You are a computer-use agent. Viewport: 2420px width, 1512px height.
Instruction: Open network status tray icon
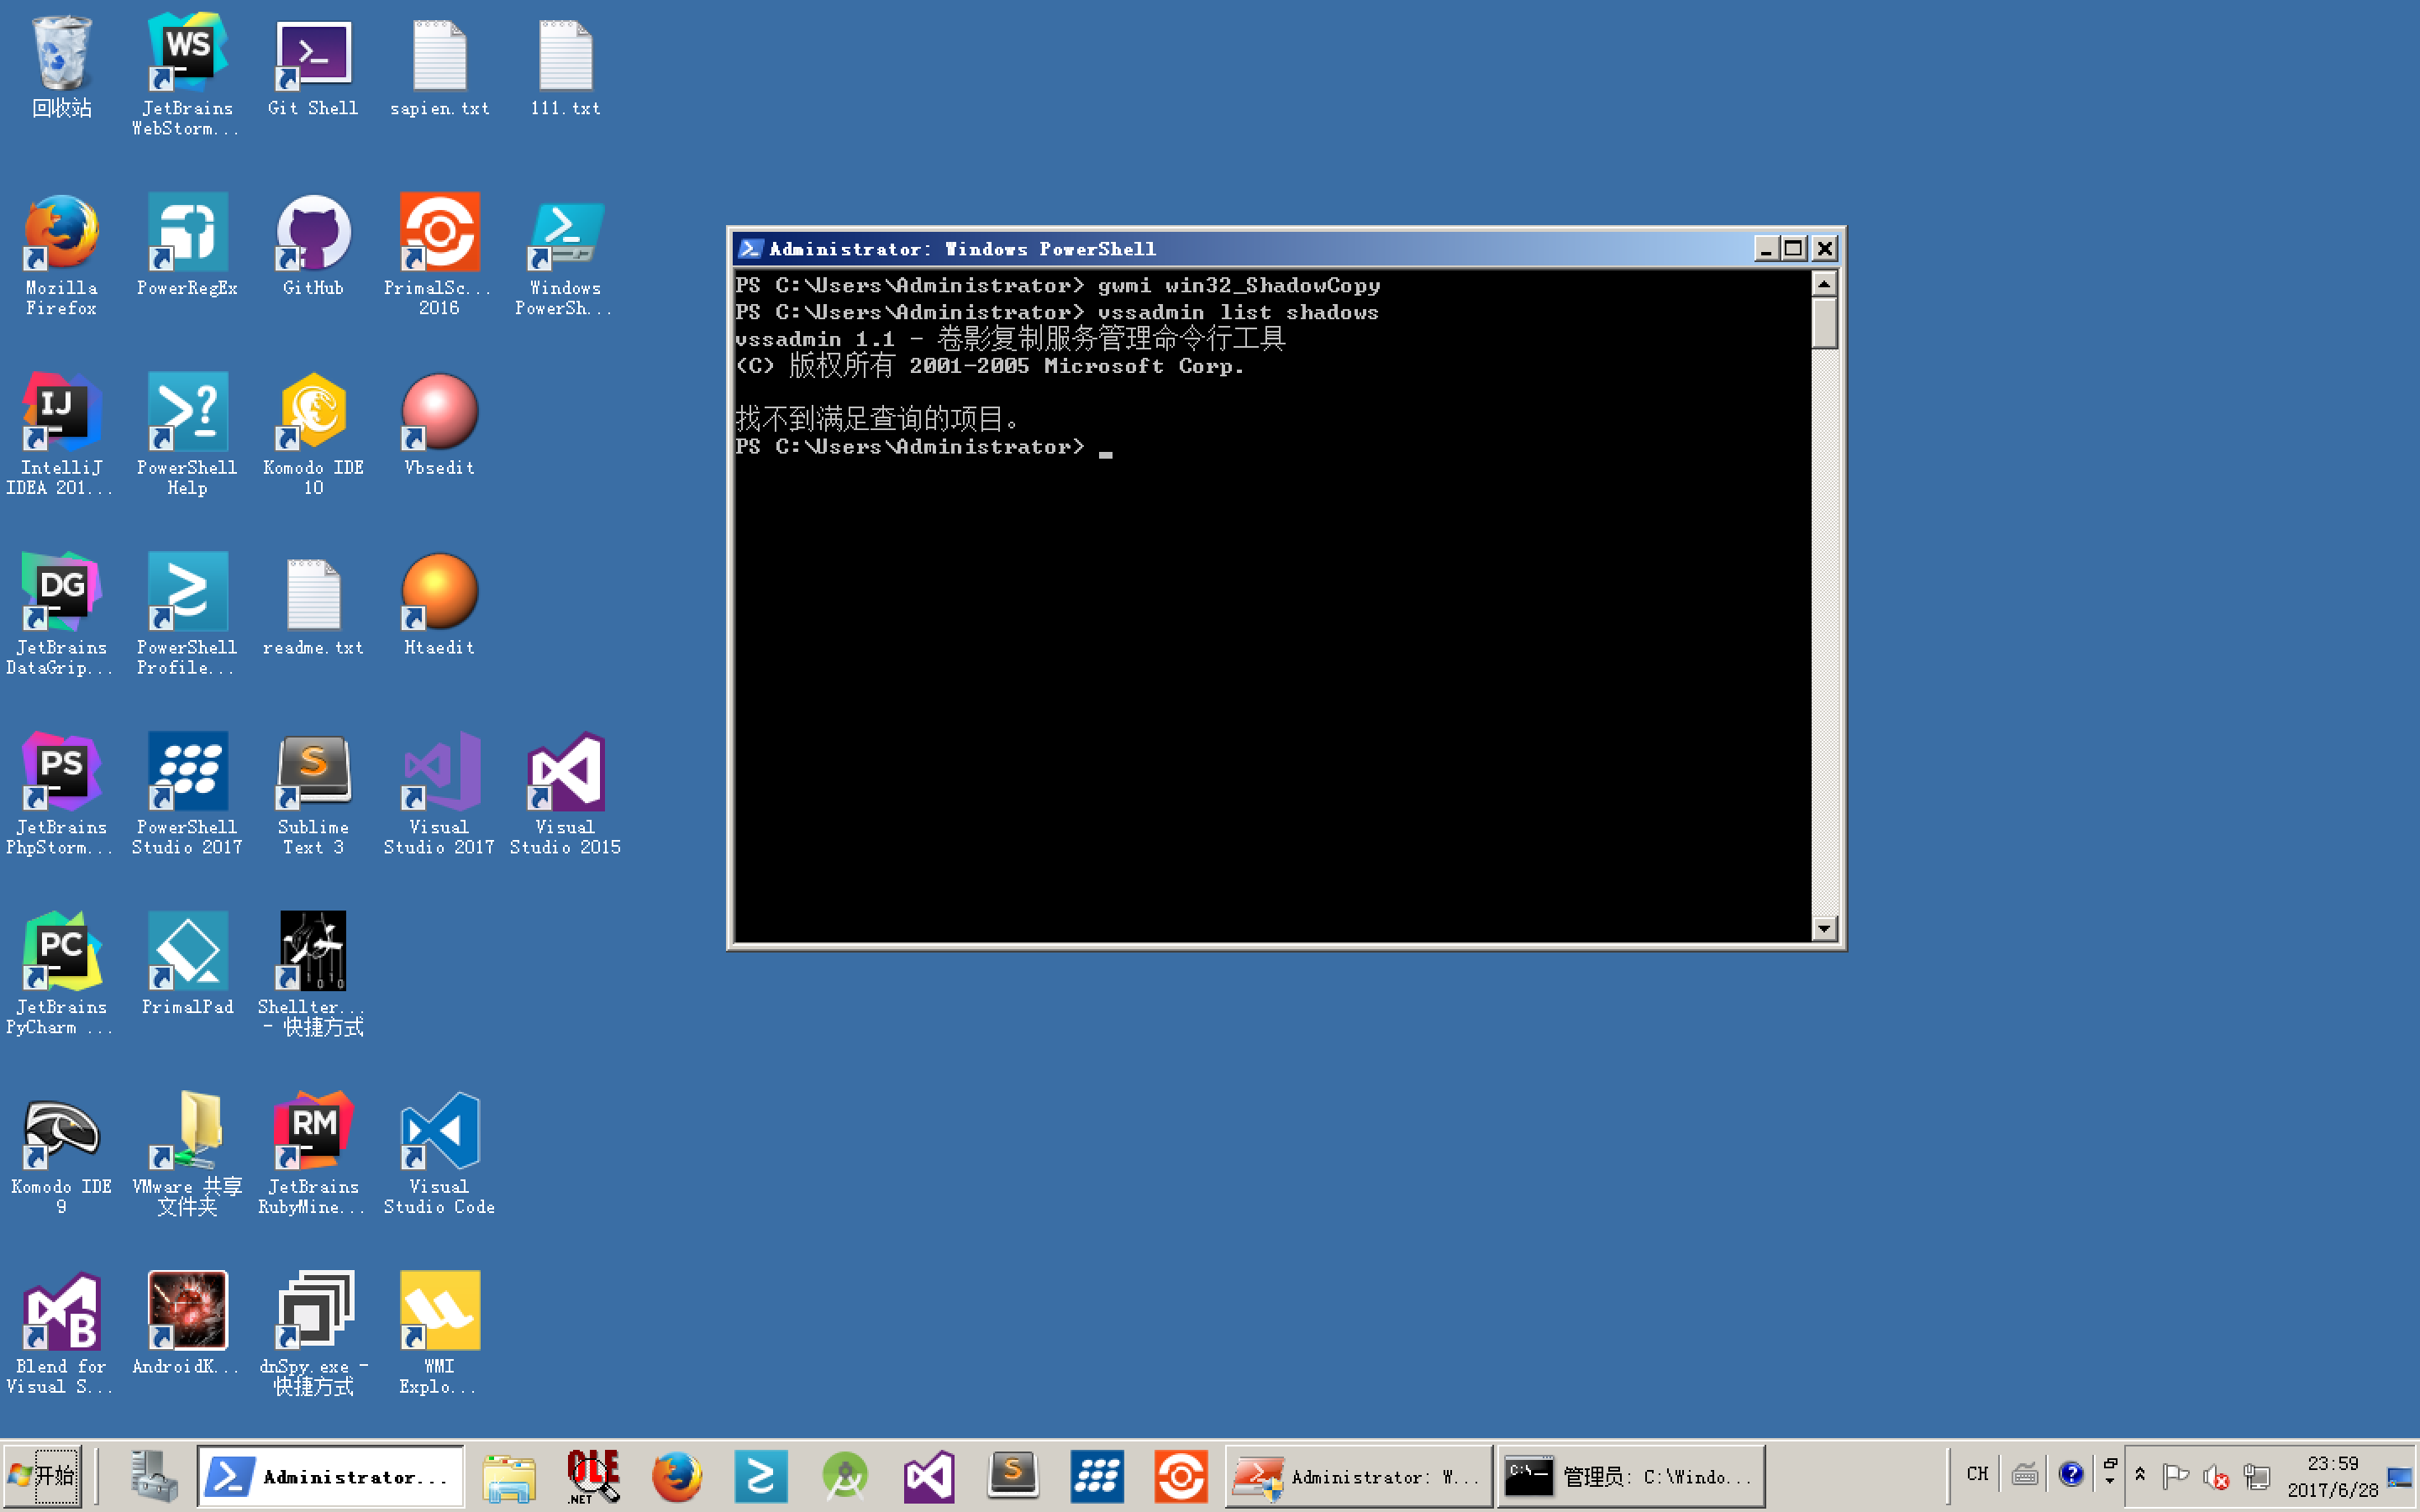[2257, 1476]
